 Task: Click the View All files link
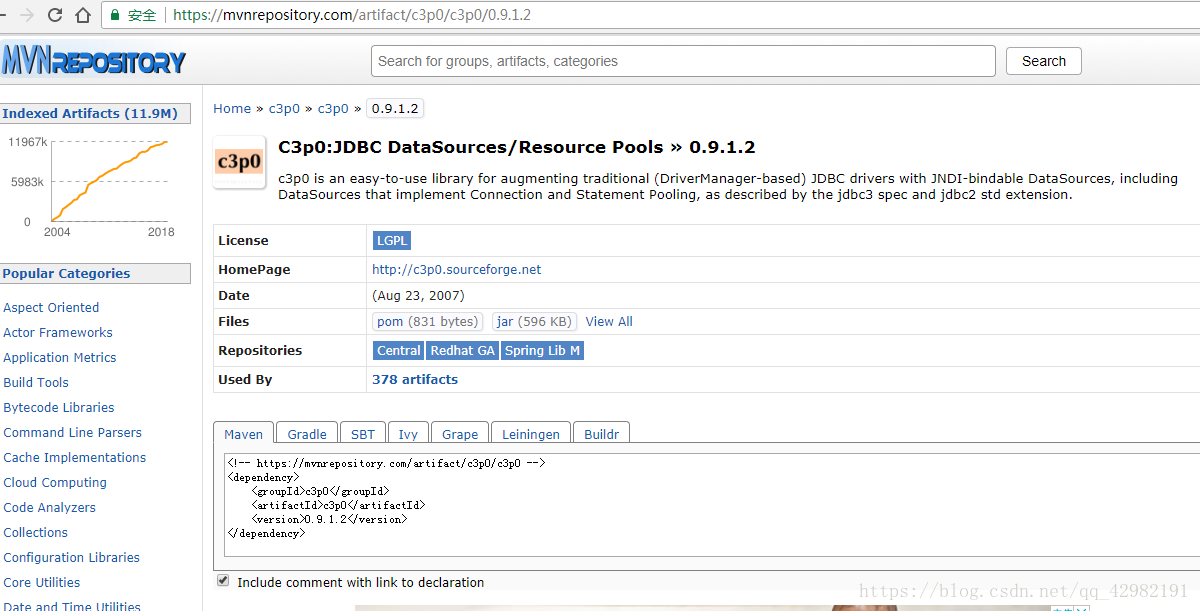click(x=609, y=321)
